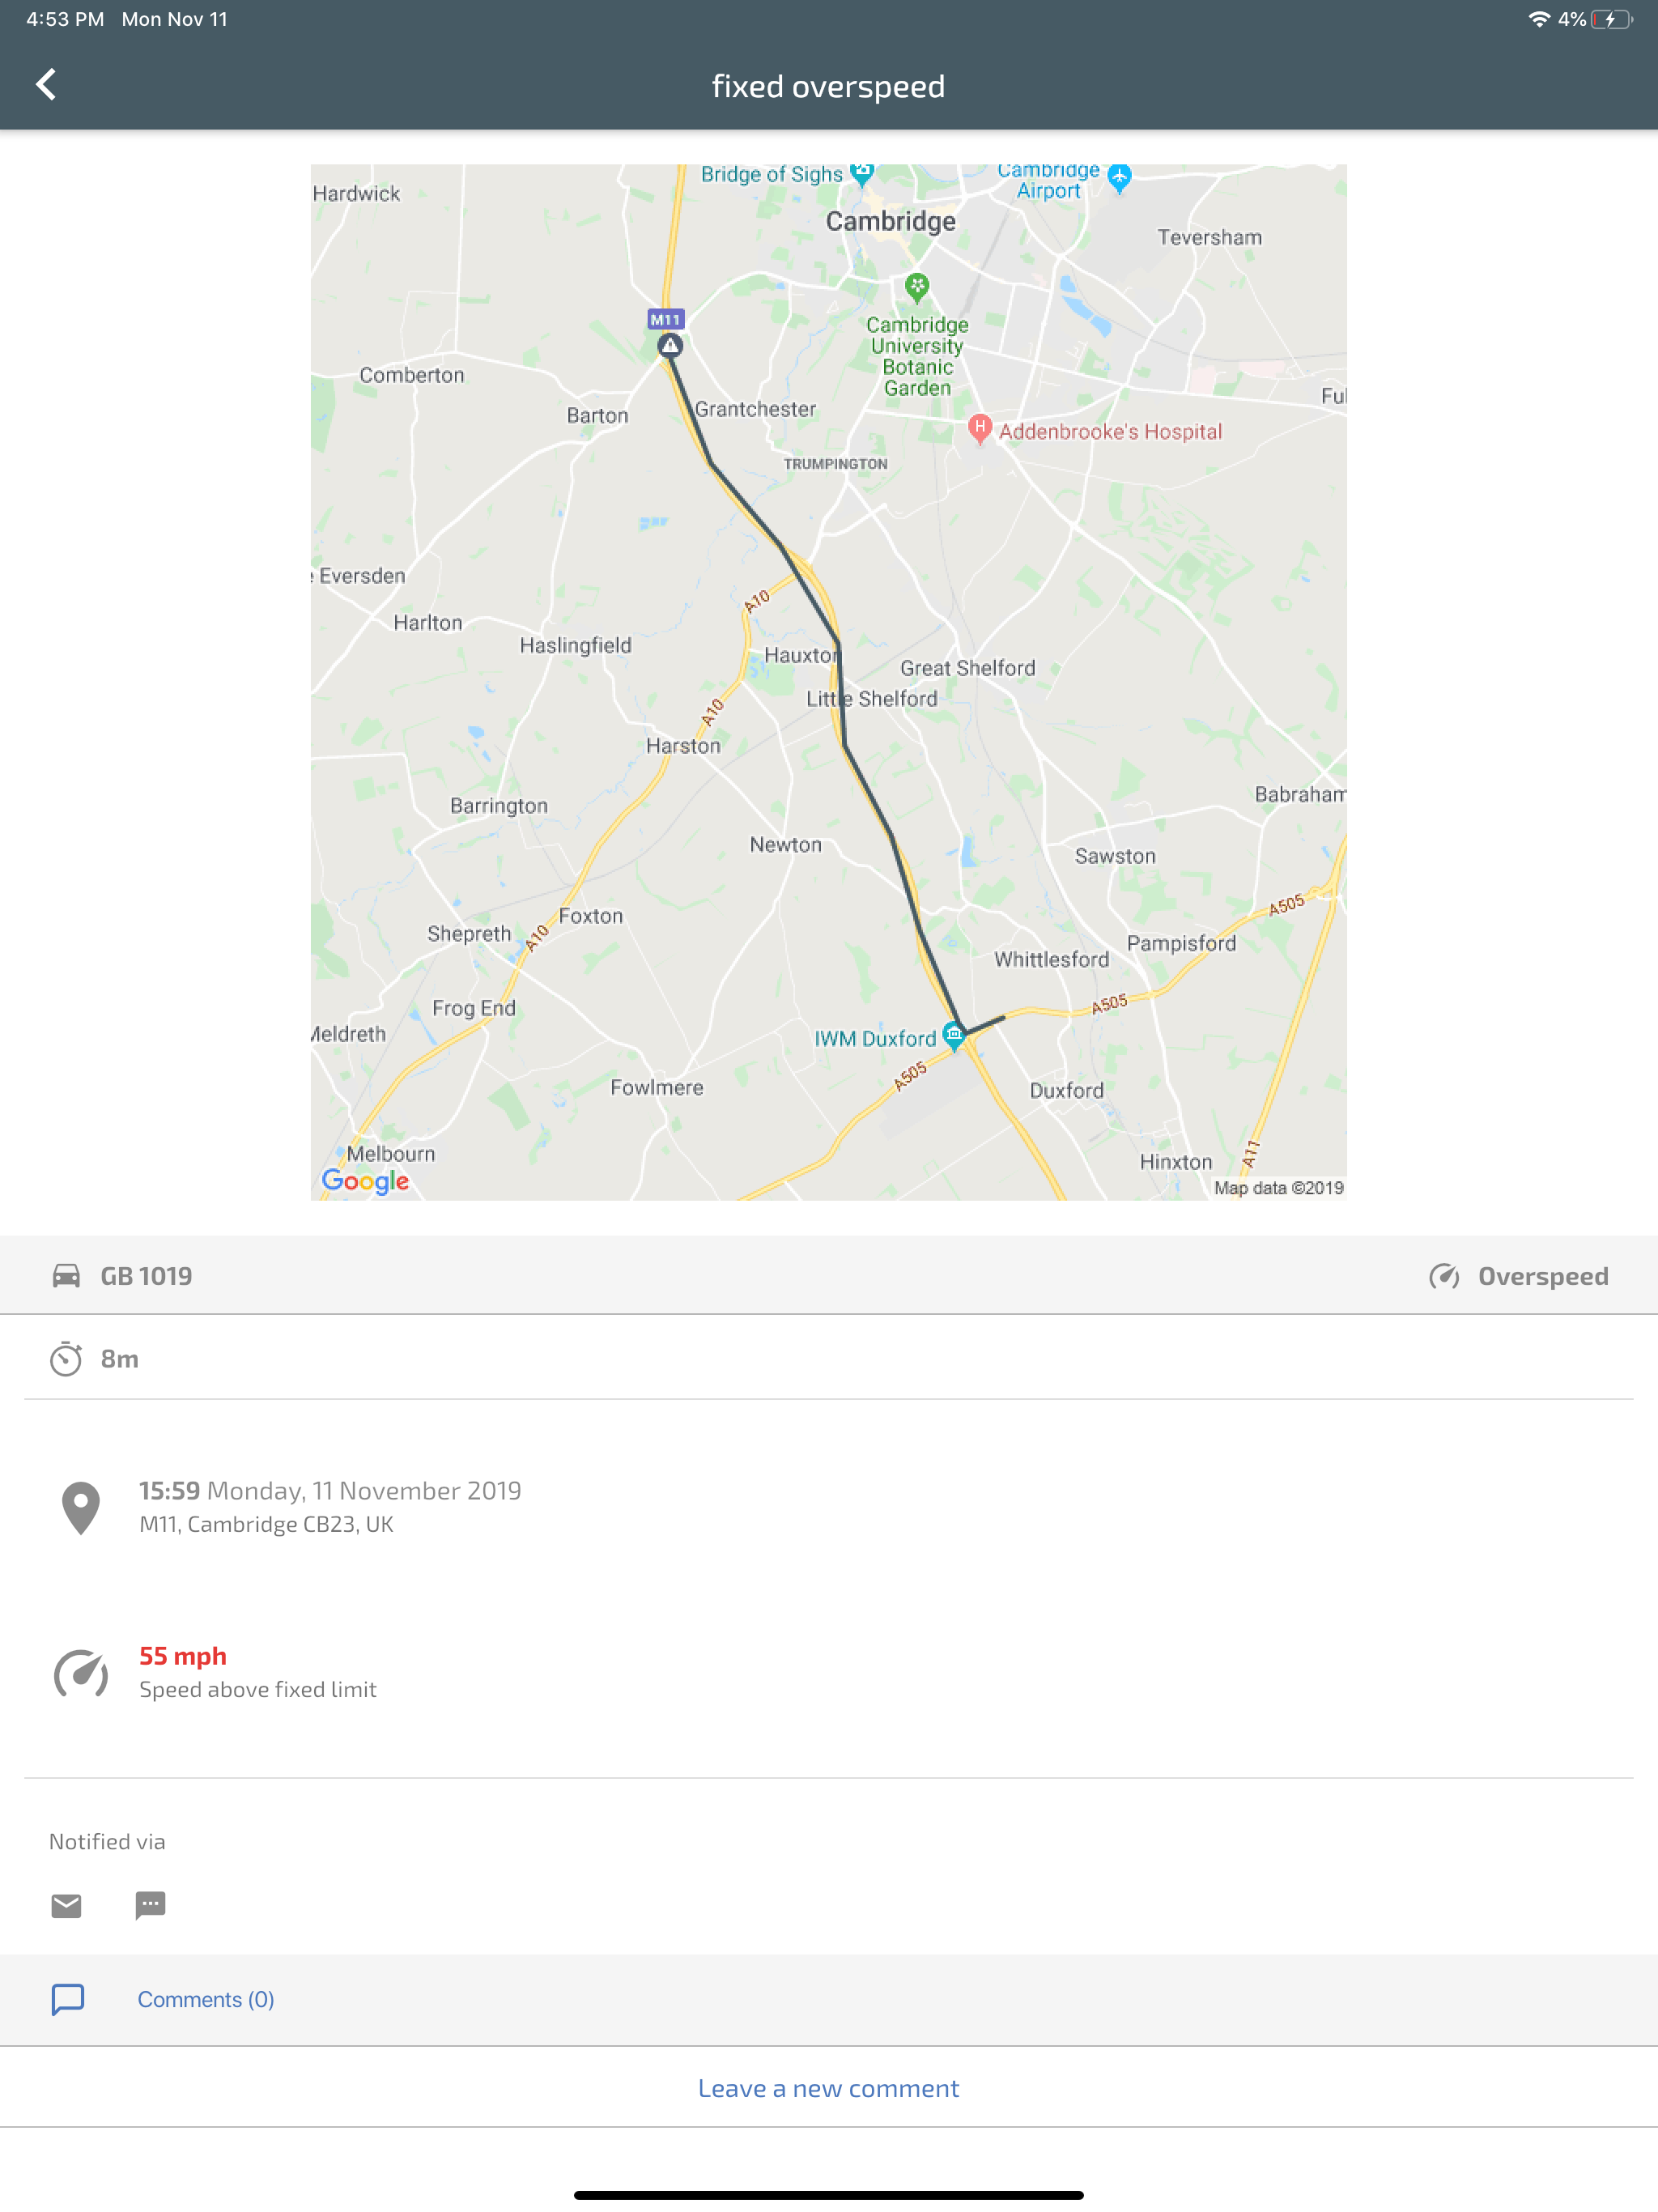Tap the Botanic Garden map marker
This screenshot has width=1658, height=2212.
pyautogui.click(x=917, y=288)
